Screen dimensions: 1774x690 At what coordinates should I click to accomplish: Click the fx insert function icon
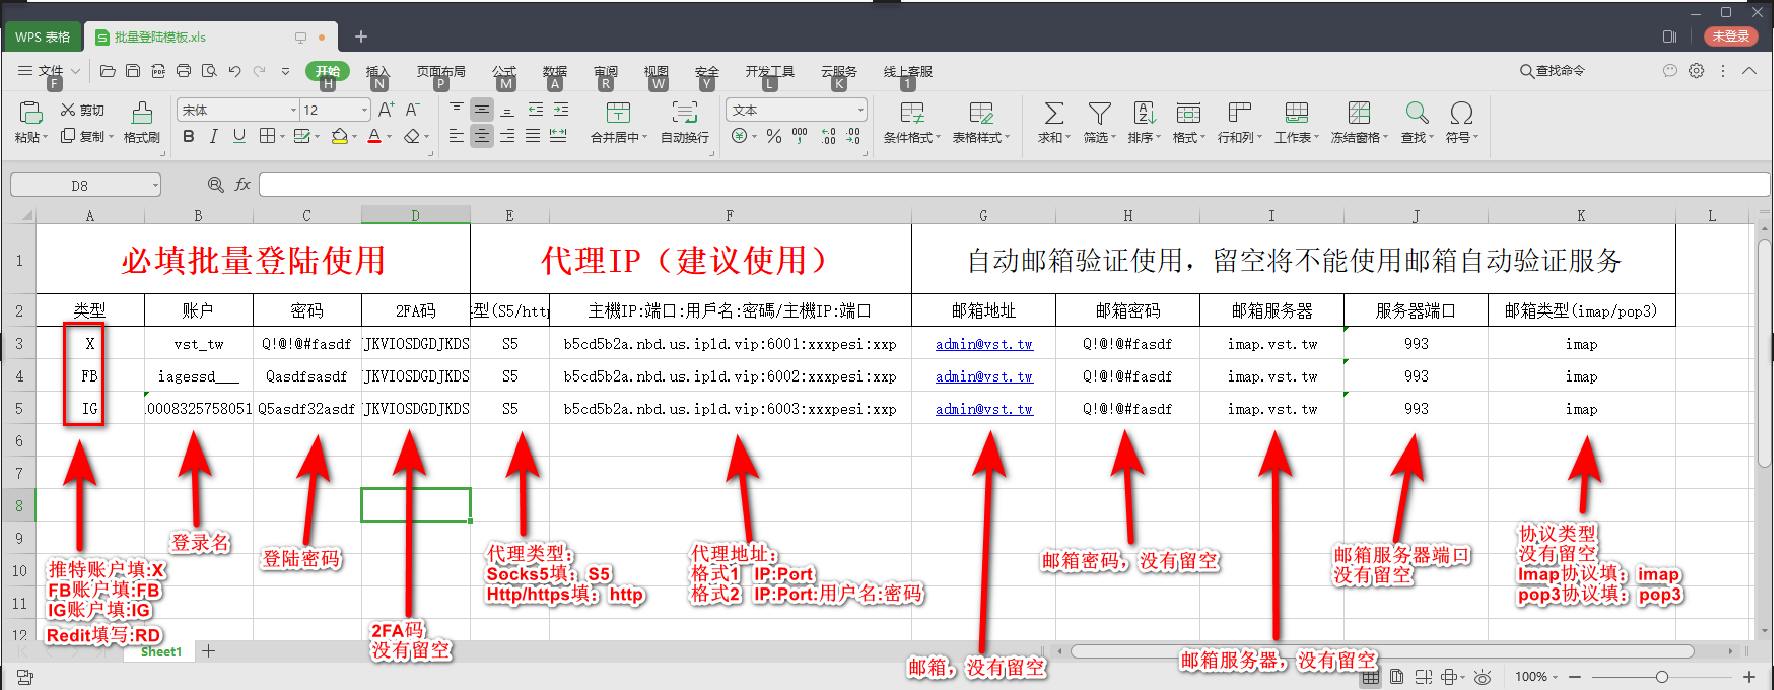pos(243,185)
